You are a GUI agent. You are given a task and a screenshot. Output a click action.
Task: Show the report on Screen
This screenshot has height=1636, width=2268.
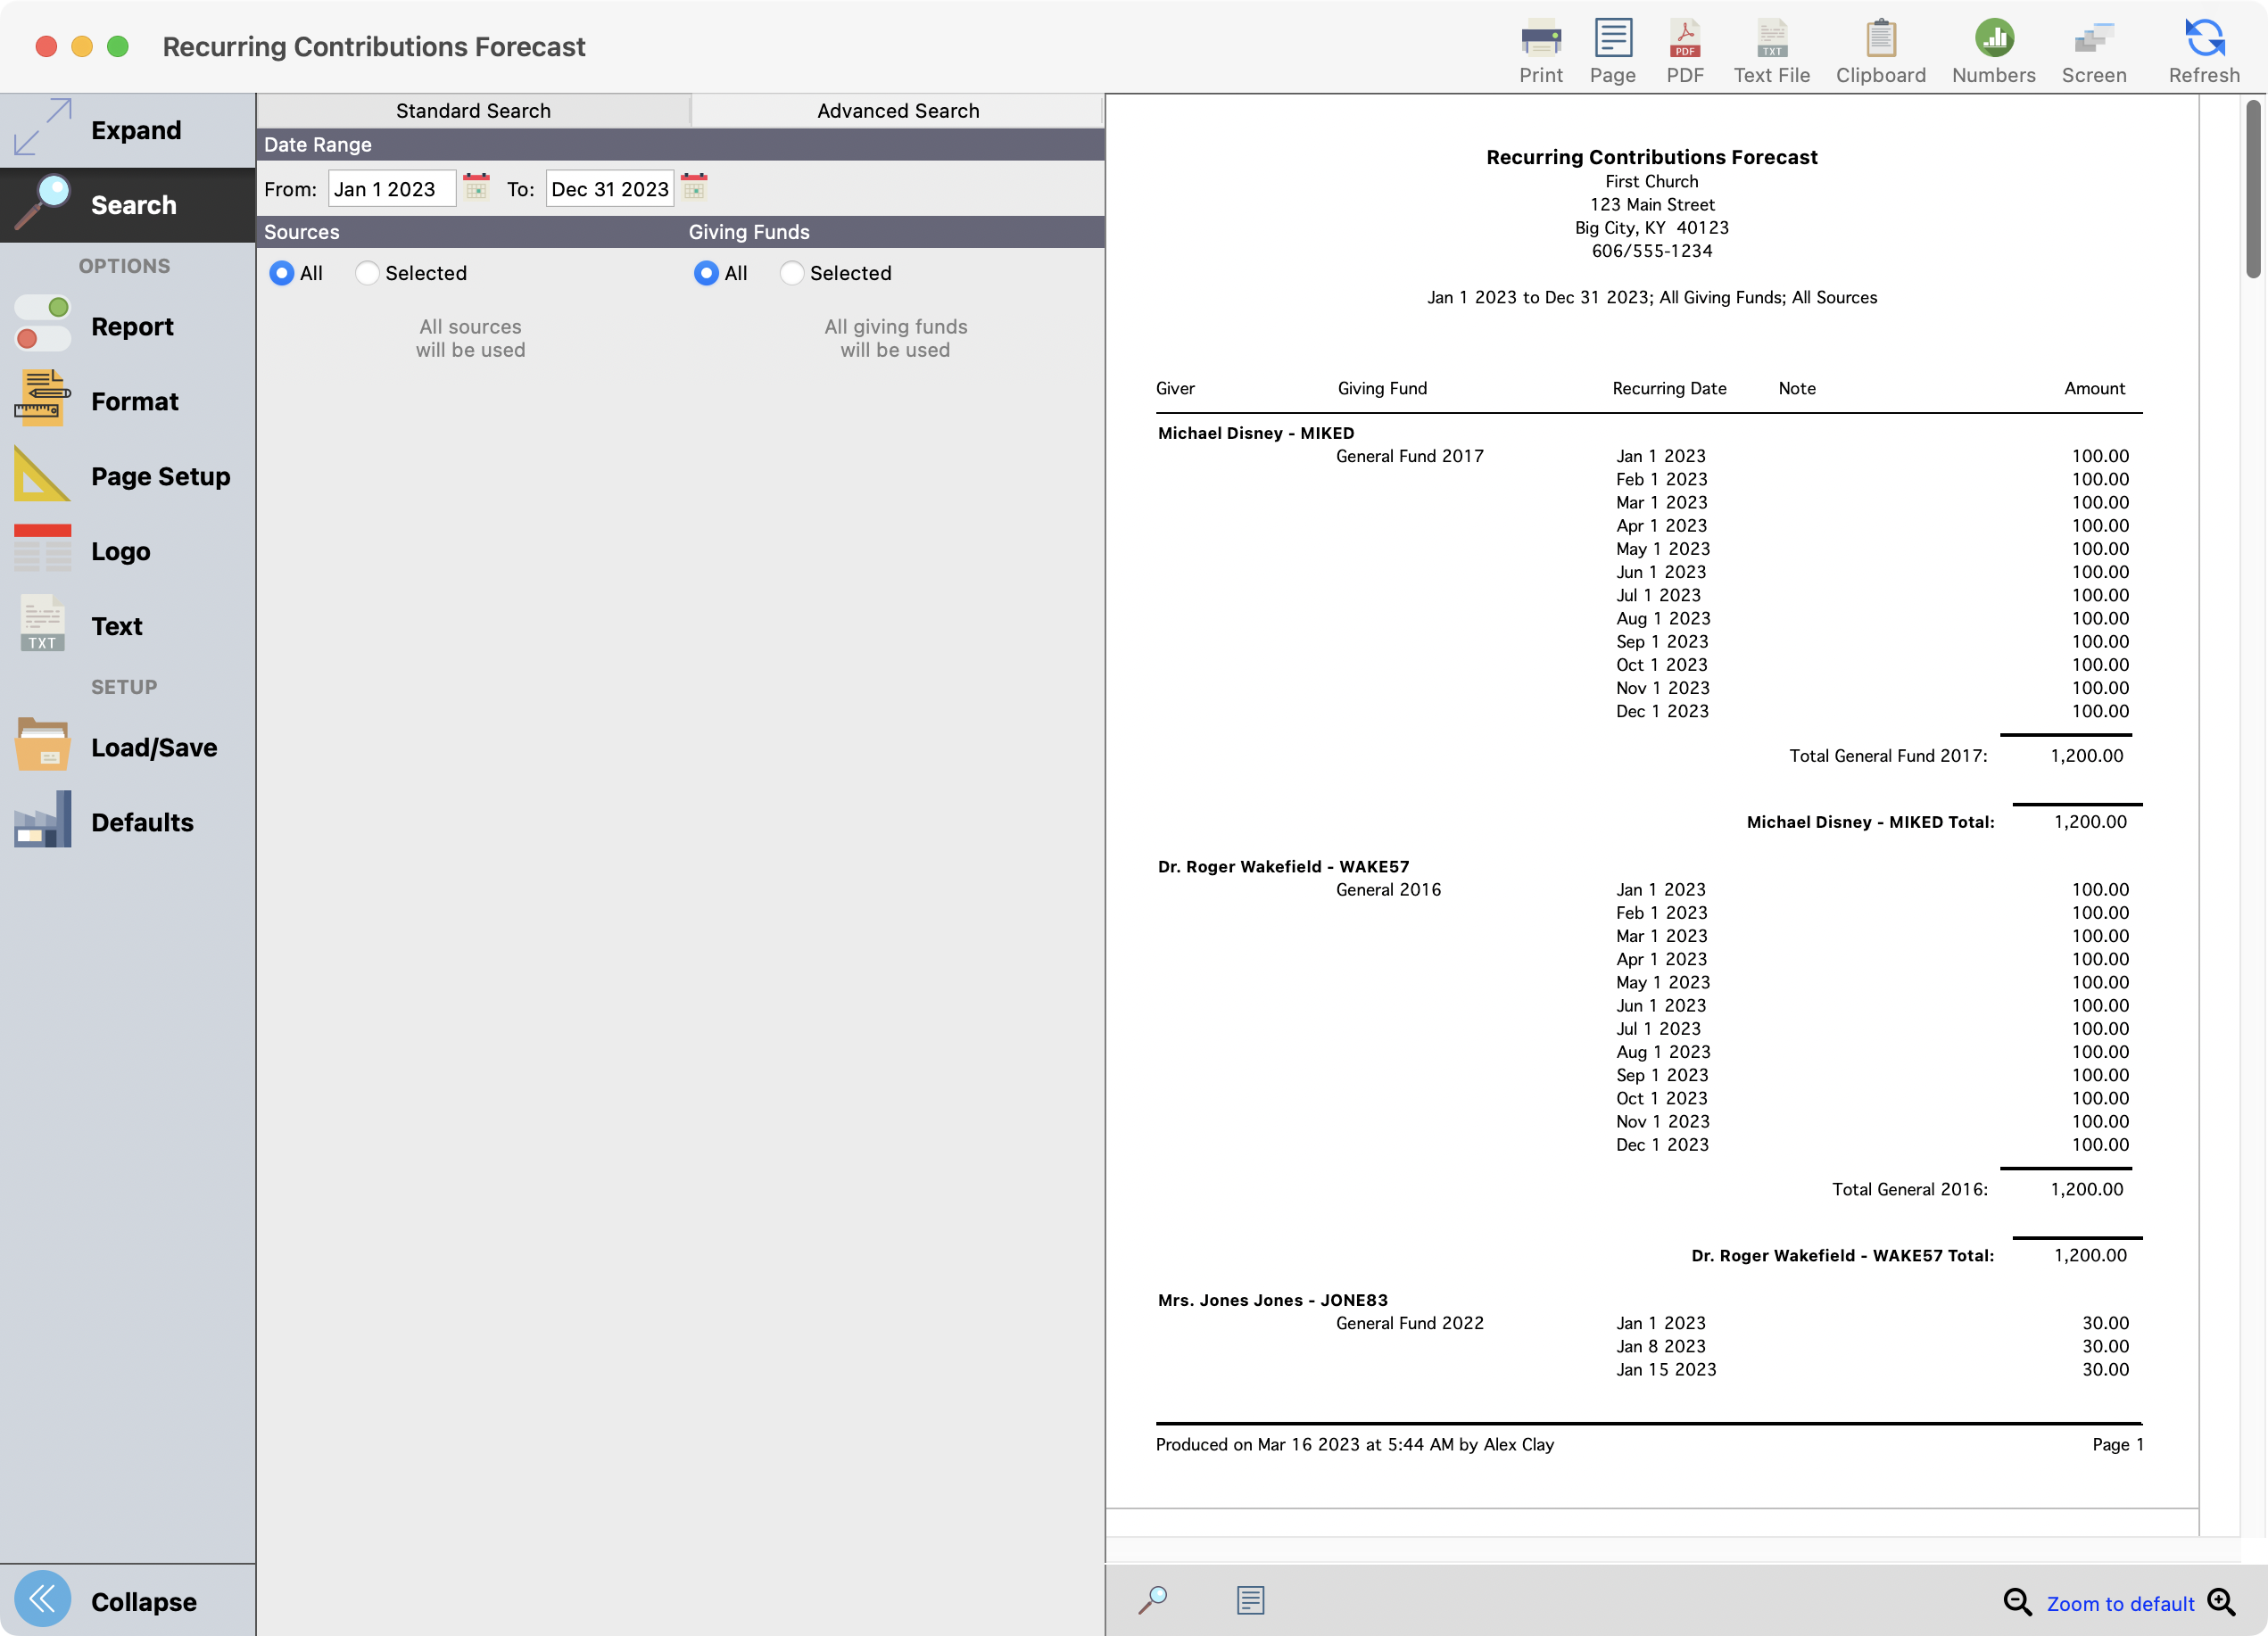[2094, 47]
